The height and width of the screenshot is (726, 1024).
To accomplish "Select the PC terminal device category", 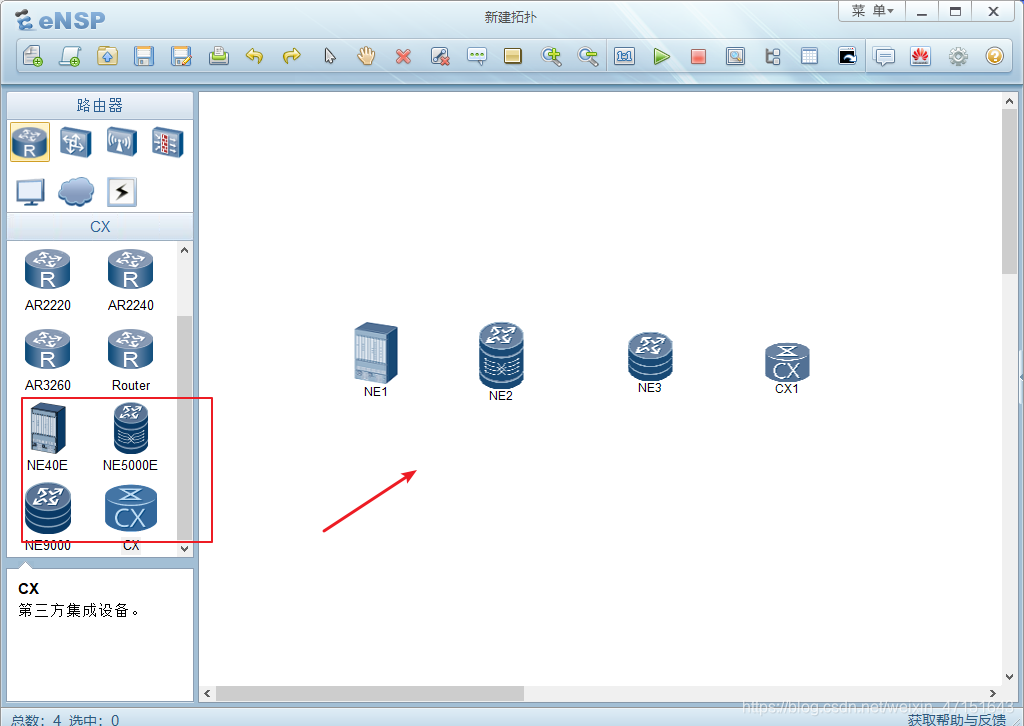I will (x=30, y=192).
